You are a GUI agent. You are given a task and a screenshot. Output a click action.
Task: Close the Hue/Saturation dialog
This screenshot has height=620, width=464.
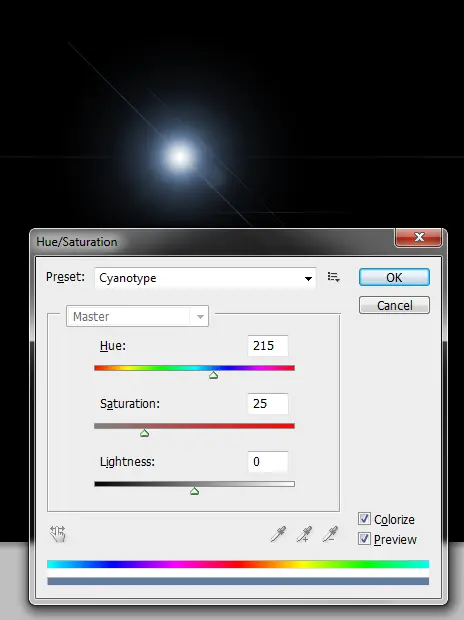click(419, 237)
